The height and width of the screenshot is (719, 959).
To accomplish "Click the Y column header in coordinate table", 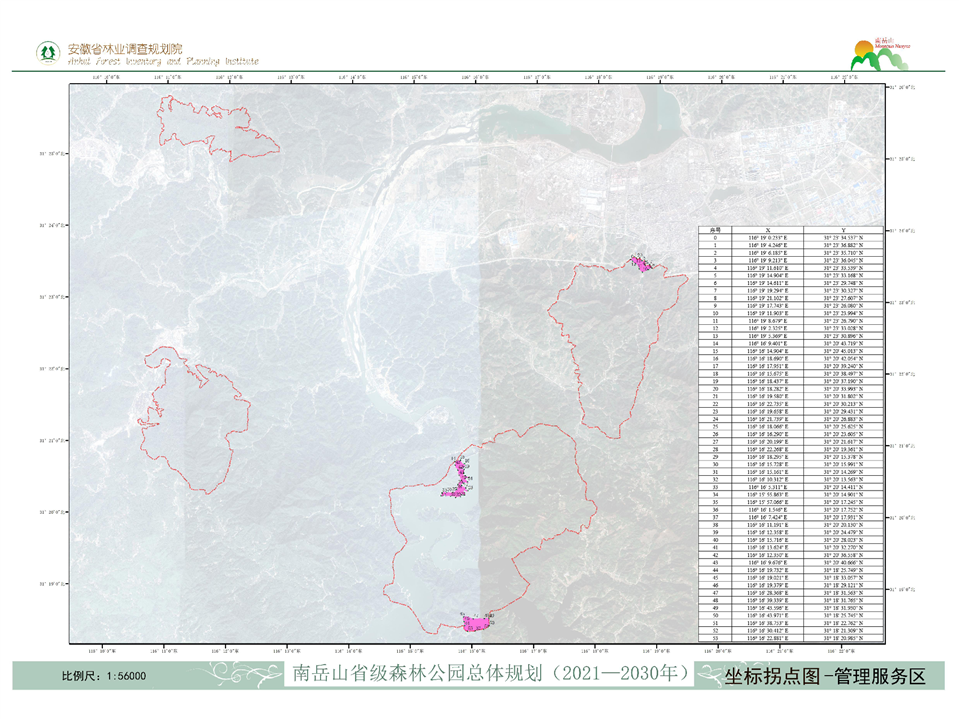I will (844, 230).
